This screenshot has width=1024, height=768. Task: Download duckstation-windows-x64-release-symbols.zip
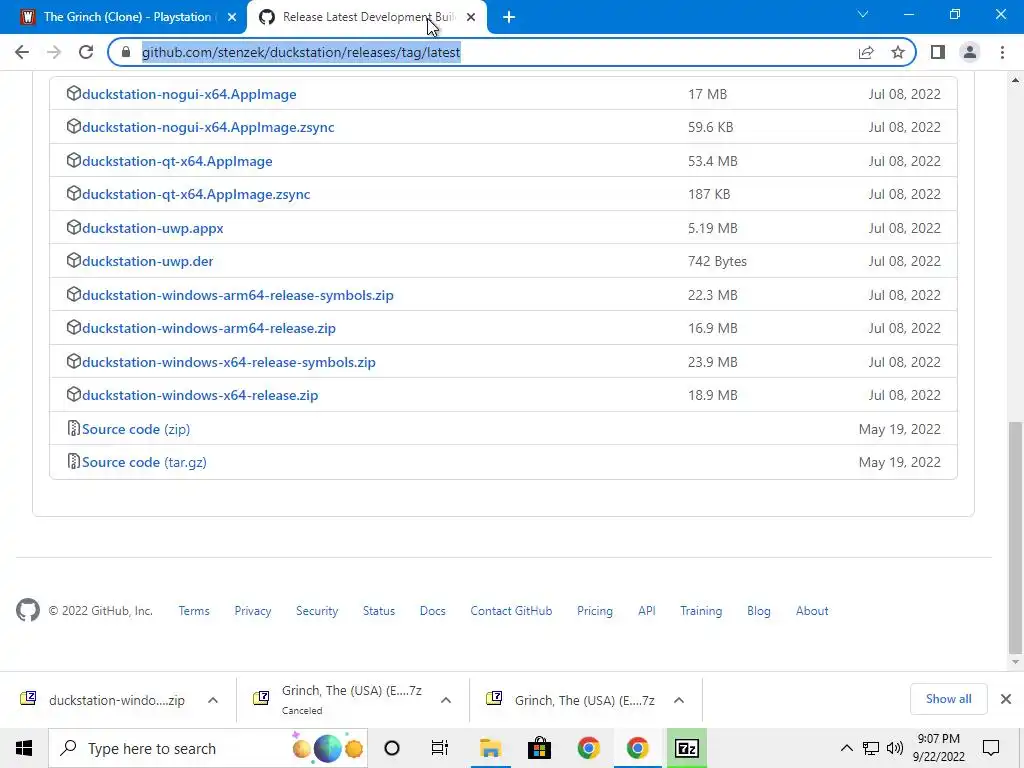point(229,362)
